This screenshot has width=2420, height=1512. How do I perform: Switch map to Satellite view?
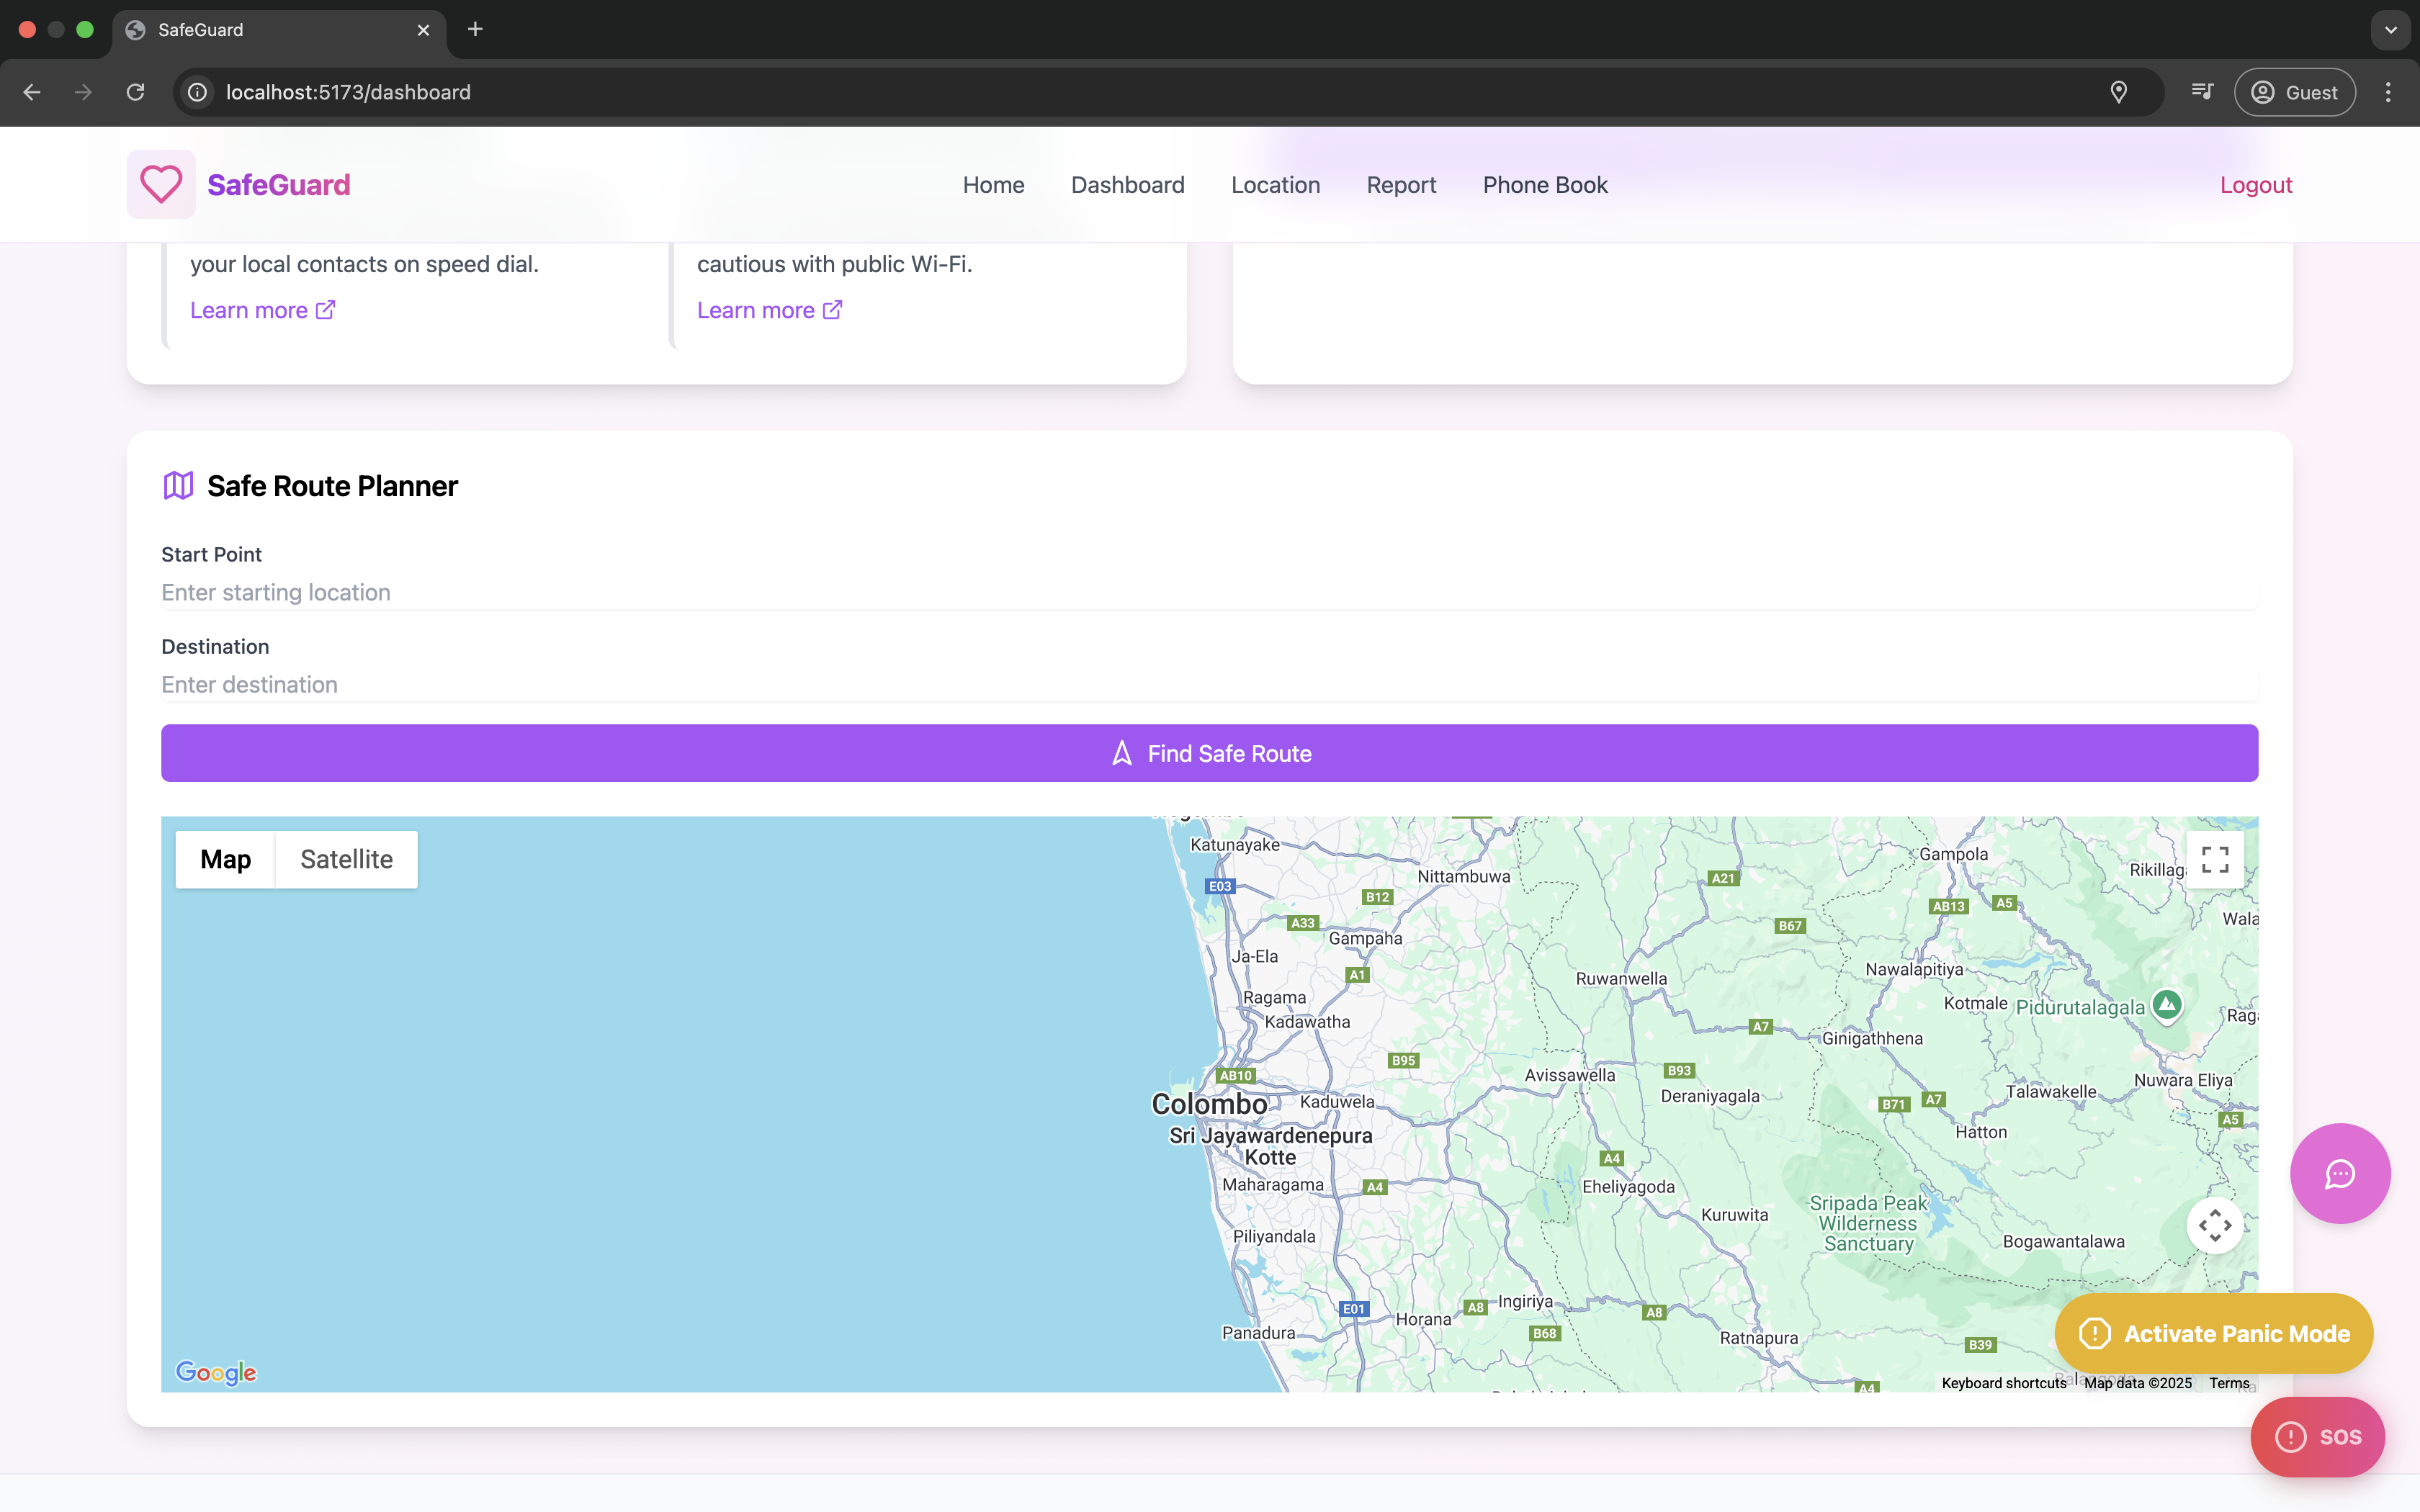(x=346, y=859)
